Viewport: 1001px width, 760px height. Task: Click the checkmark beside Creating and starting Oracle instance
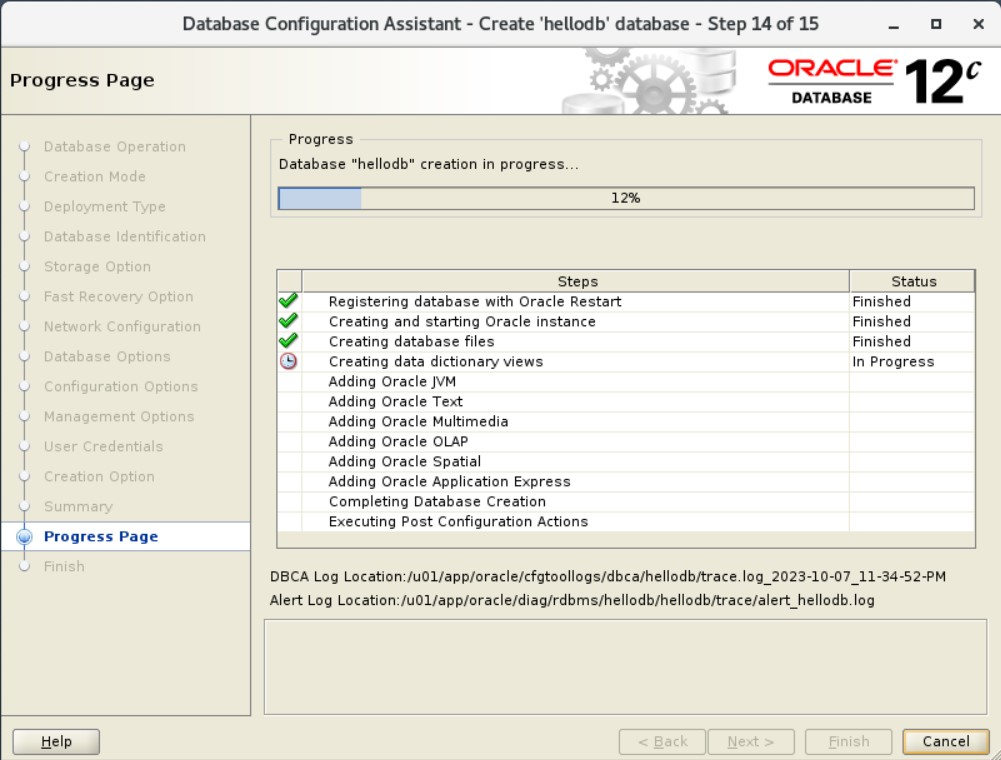289,321
